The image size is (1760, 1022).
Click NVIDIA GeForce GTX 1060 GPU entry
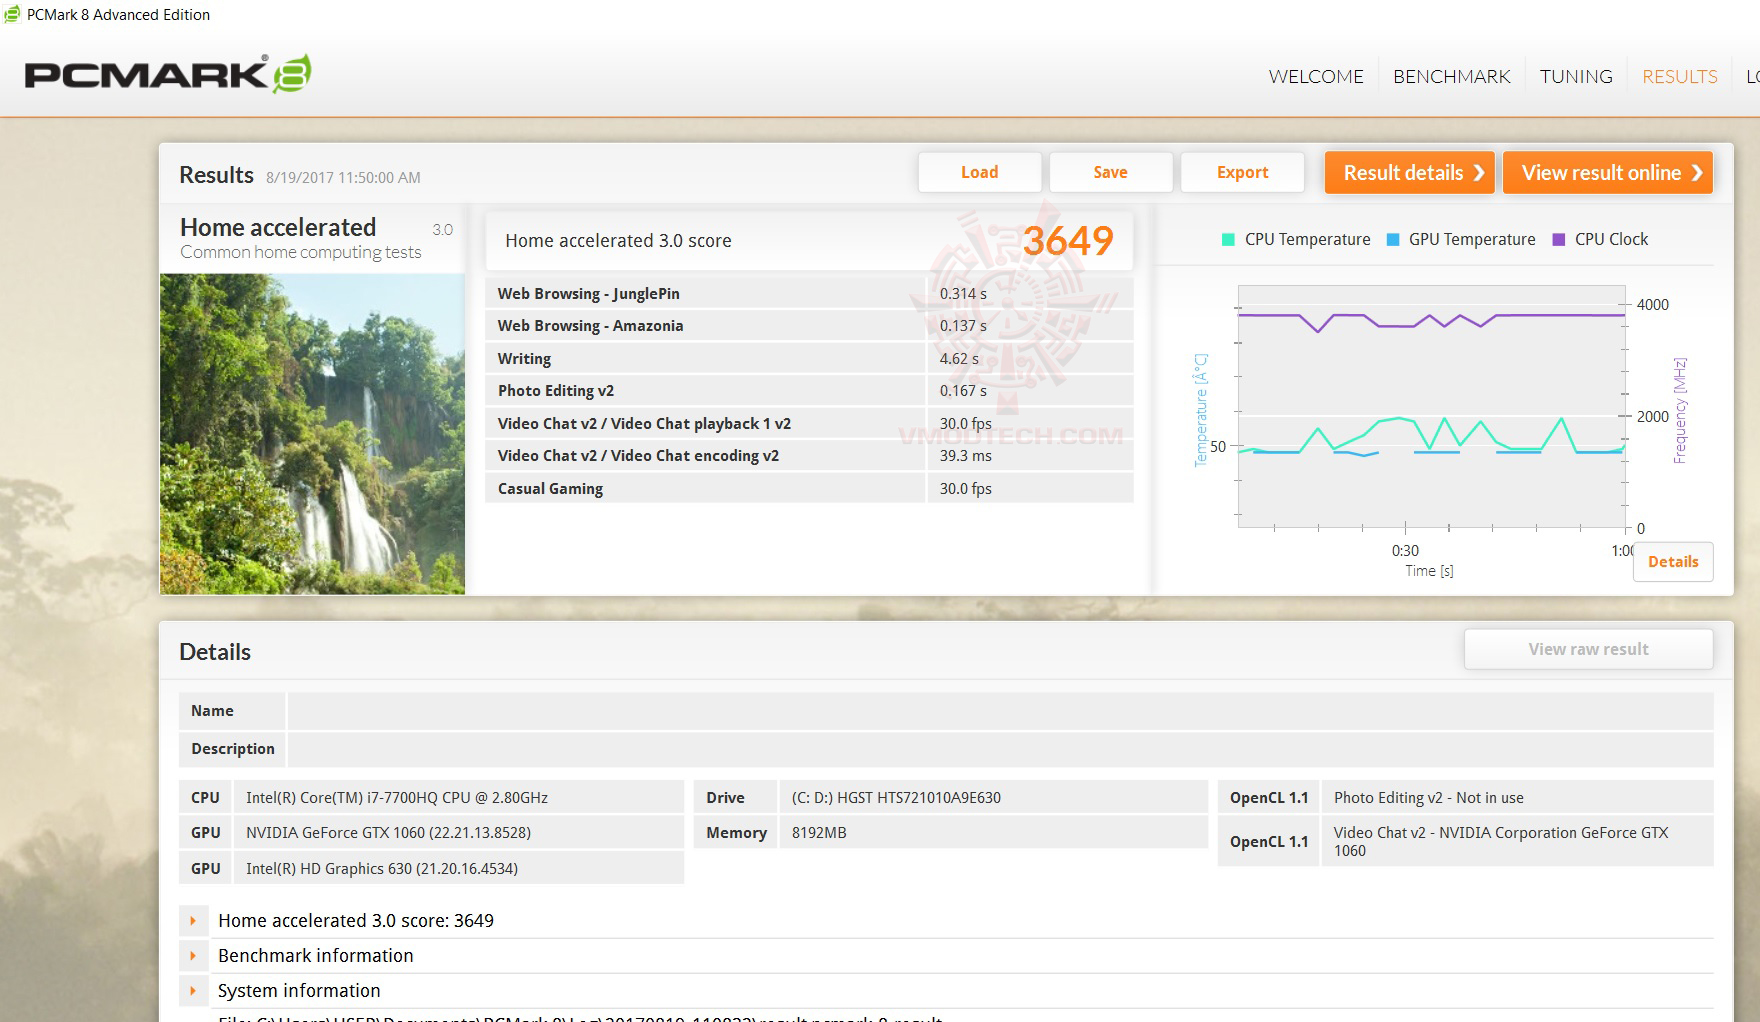388,832
